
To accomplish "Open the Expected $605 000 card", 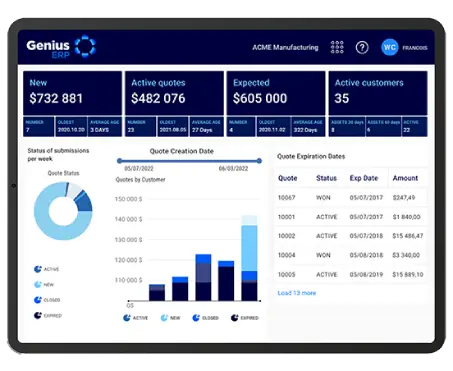I will click(x=276, y=93).
